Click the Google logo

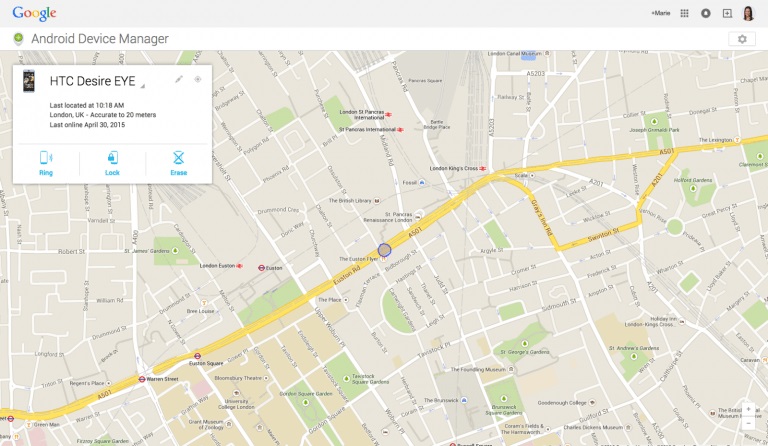pos(34,13)
